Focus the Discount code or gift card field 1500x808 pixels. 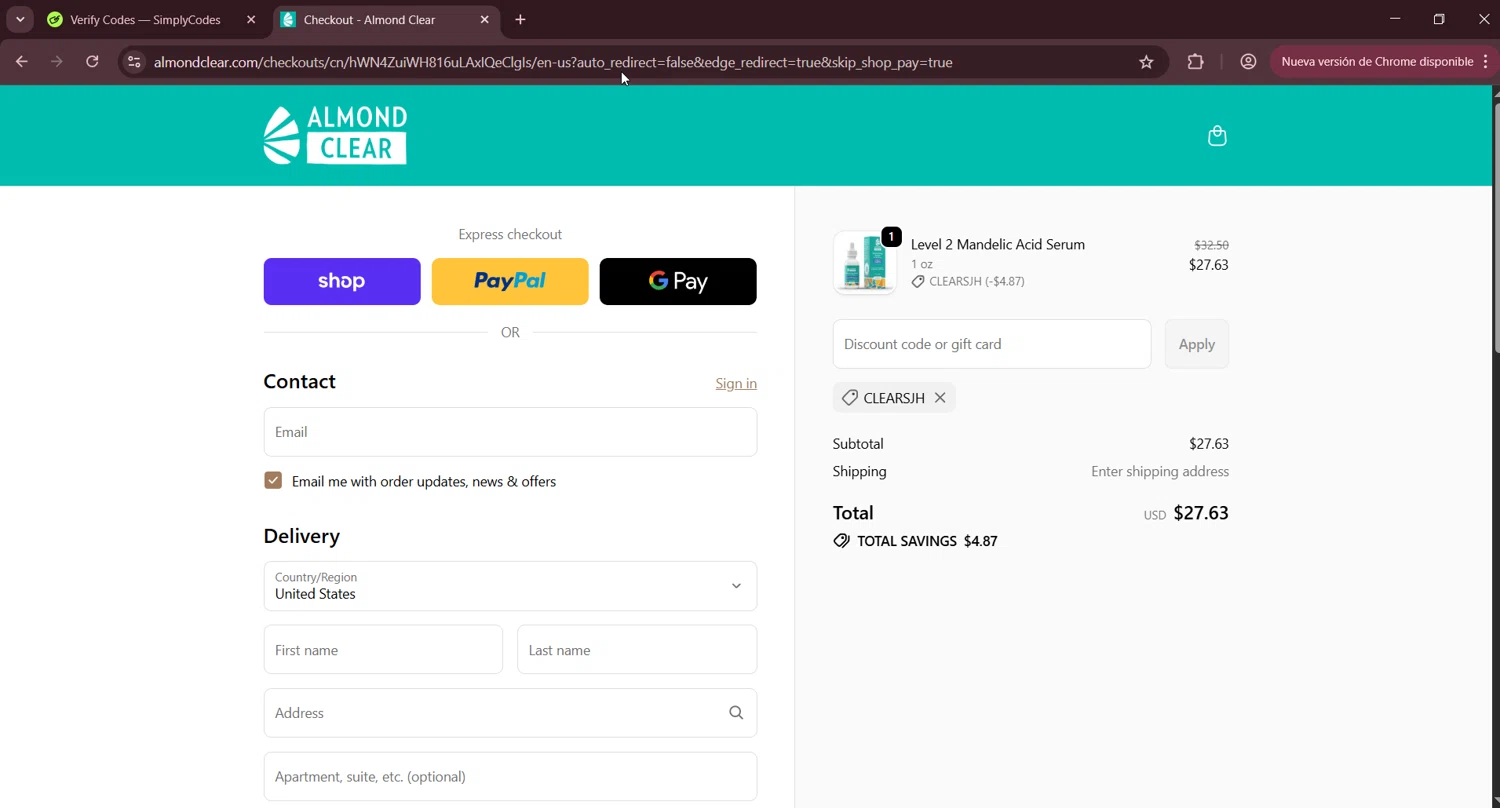tap(992, 344)
